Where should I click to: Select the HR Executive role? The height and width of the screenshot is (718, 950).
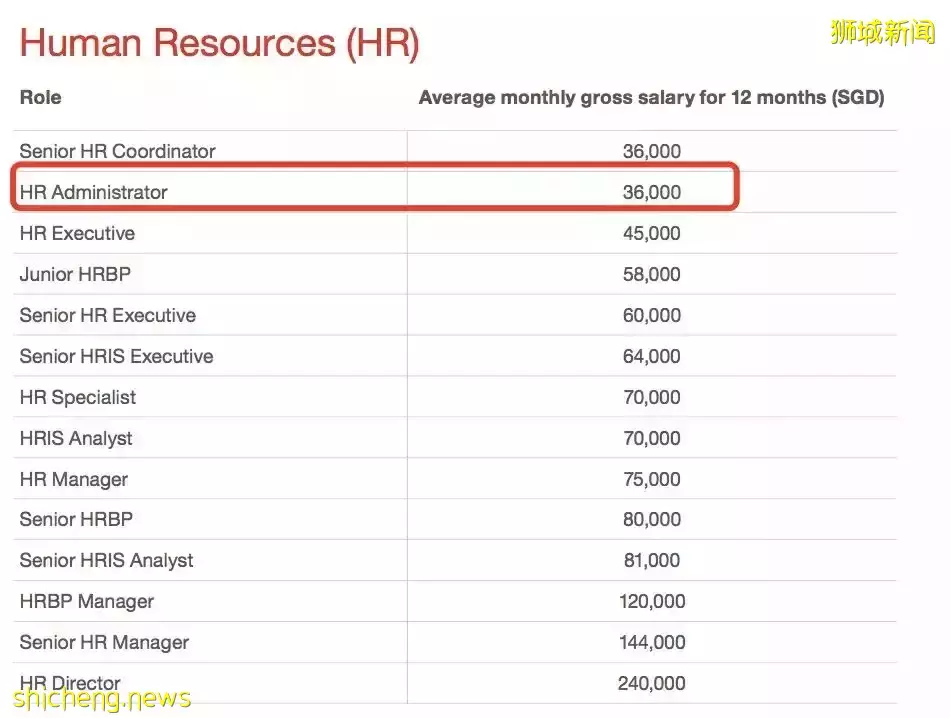pos(77,234)
